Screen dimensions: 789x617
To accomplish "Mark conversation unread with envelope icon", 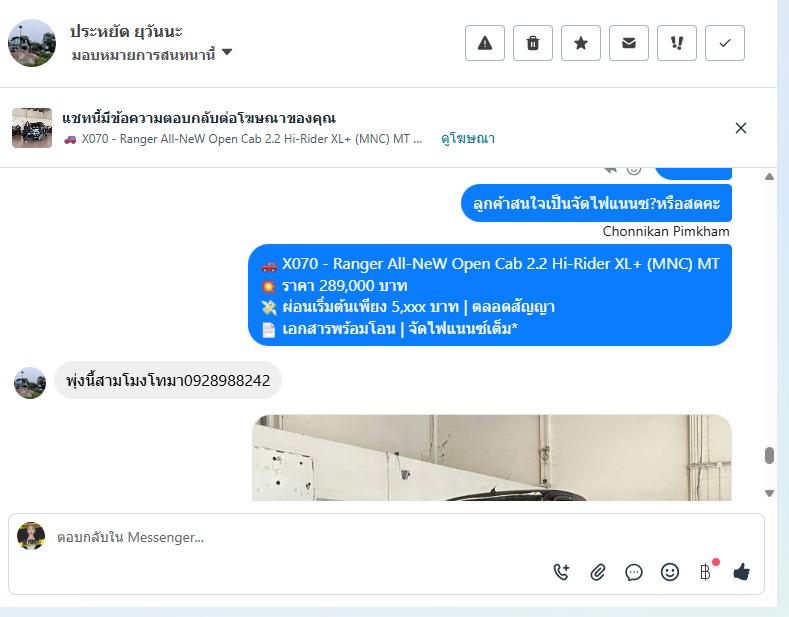I will click(629, 43).
